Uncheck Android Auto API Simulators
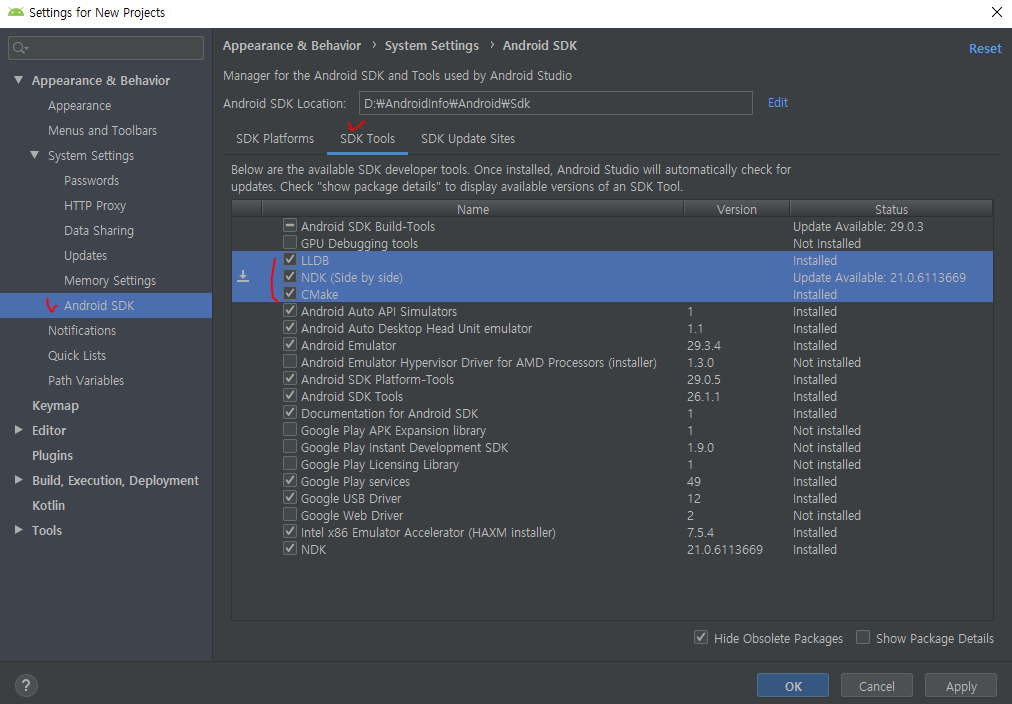The height and width of the screenshot is (704, 1012). 290,310
